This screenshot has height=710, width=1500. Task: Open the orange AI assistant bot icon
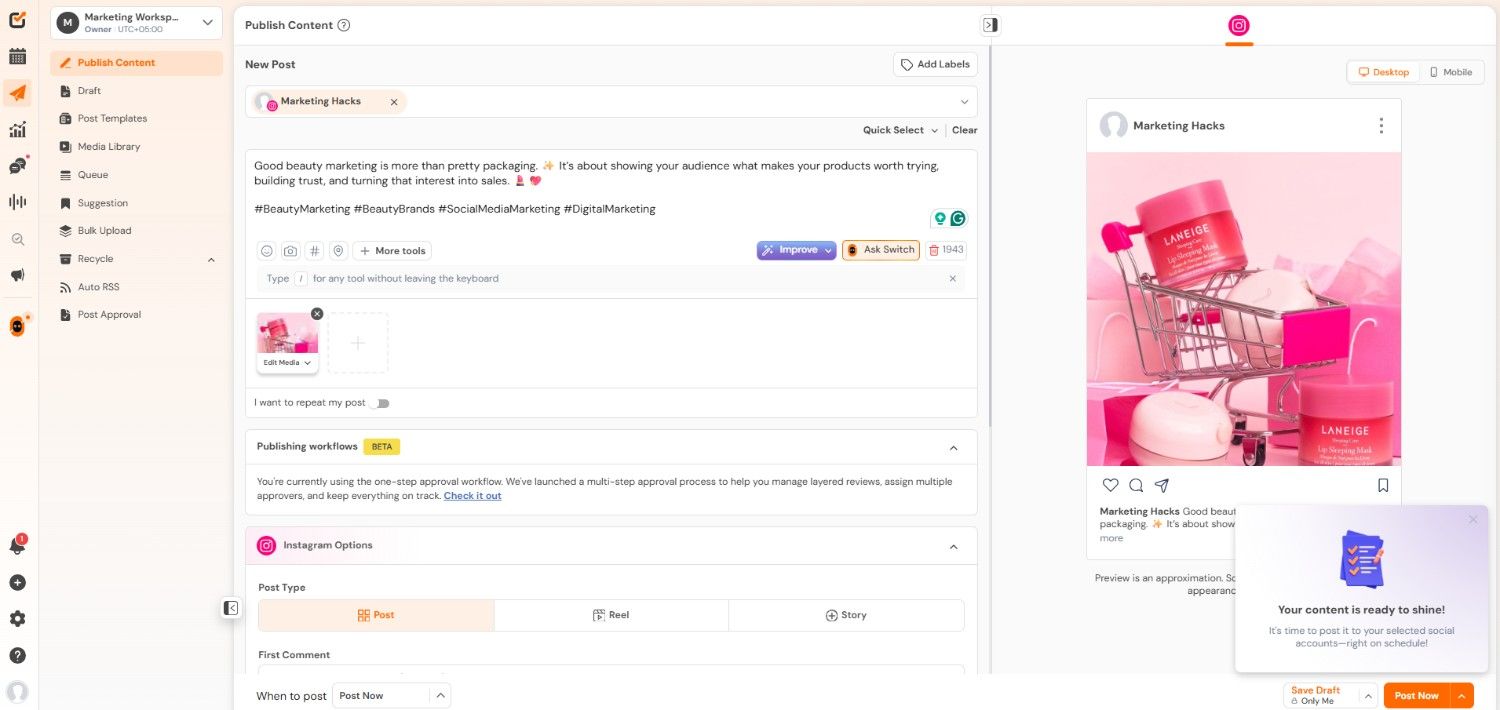click(17, 326)
